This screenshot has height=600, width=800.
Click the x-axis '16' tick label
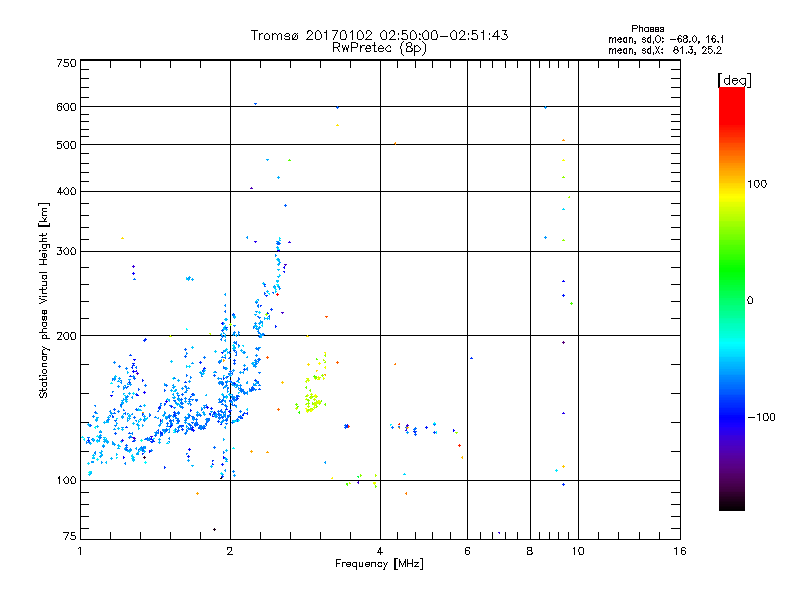pyautogui.click(x=680, y=551)
